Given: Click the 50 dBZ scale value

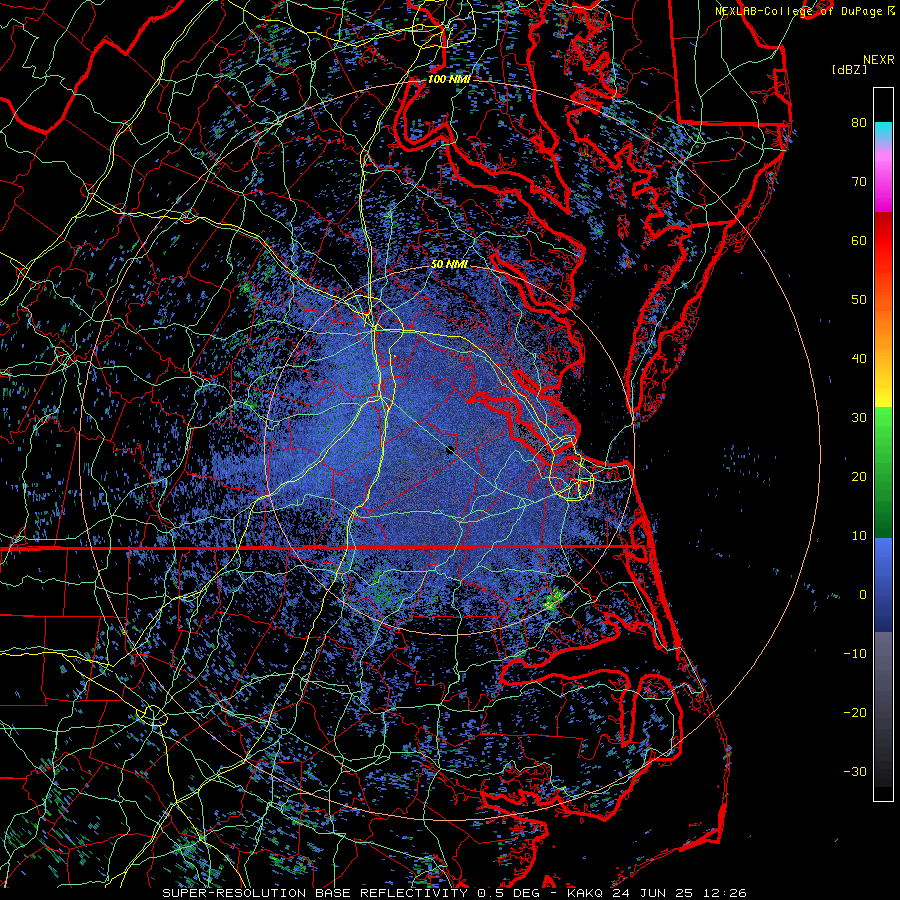Looking at the screenshot, I should click(859, 300).
